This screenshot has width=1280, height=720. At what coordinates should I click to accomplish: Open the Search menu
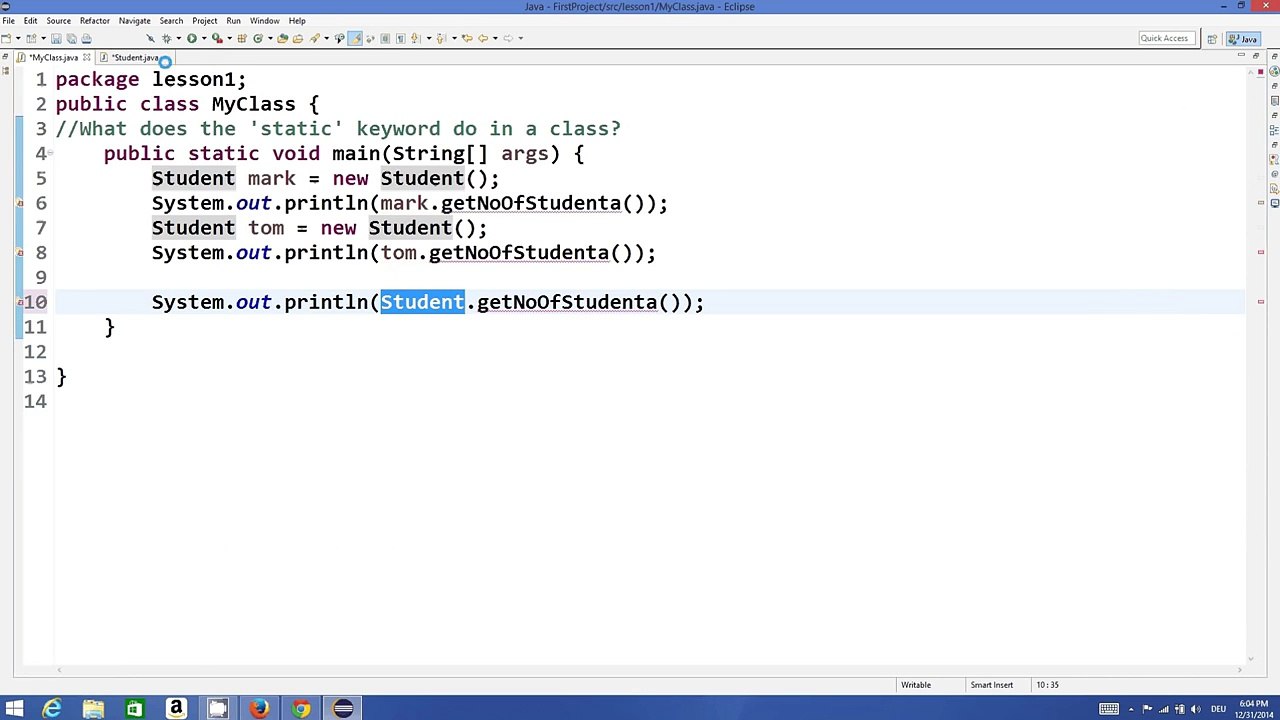[171, 20]
